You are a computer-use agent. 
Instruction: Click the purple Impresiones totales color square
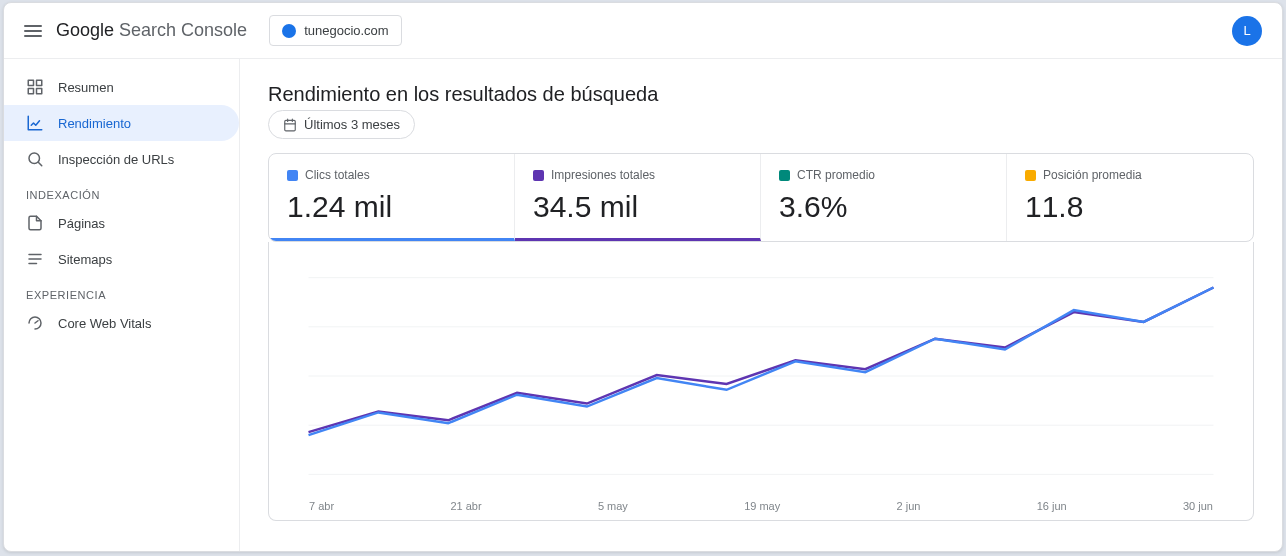tap(538, 175)
